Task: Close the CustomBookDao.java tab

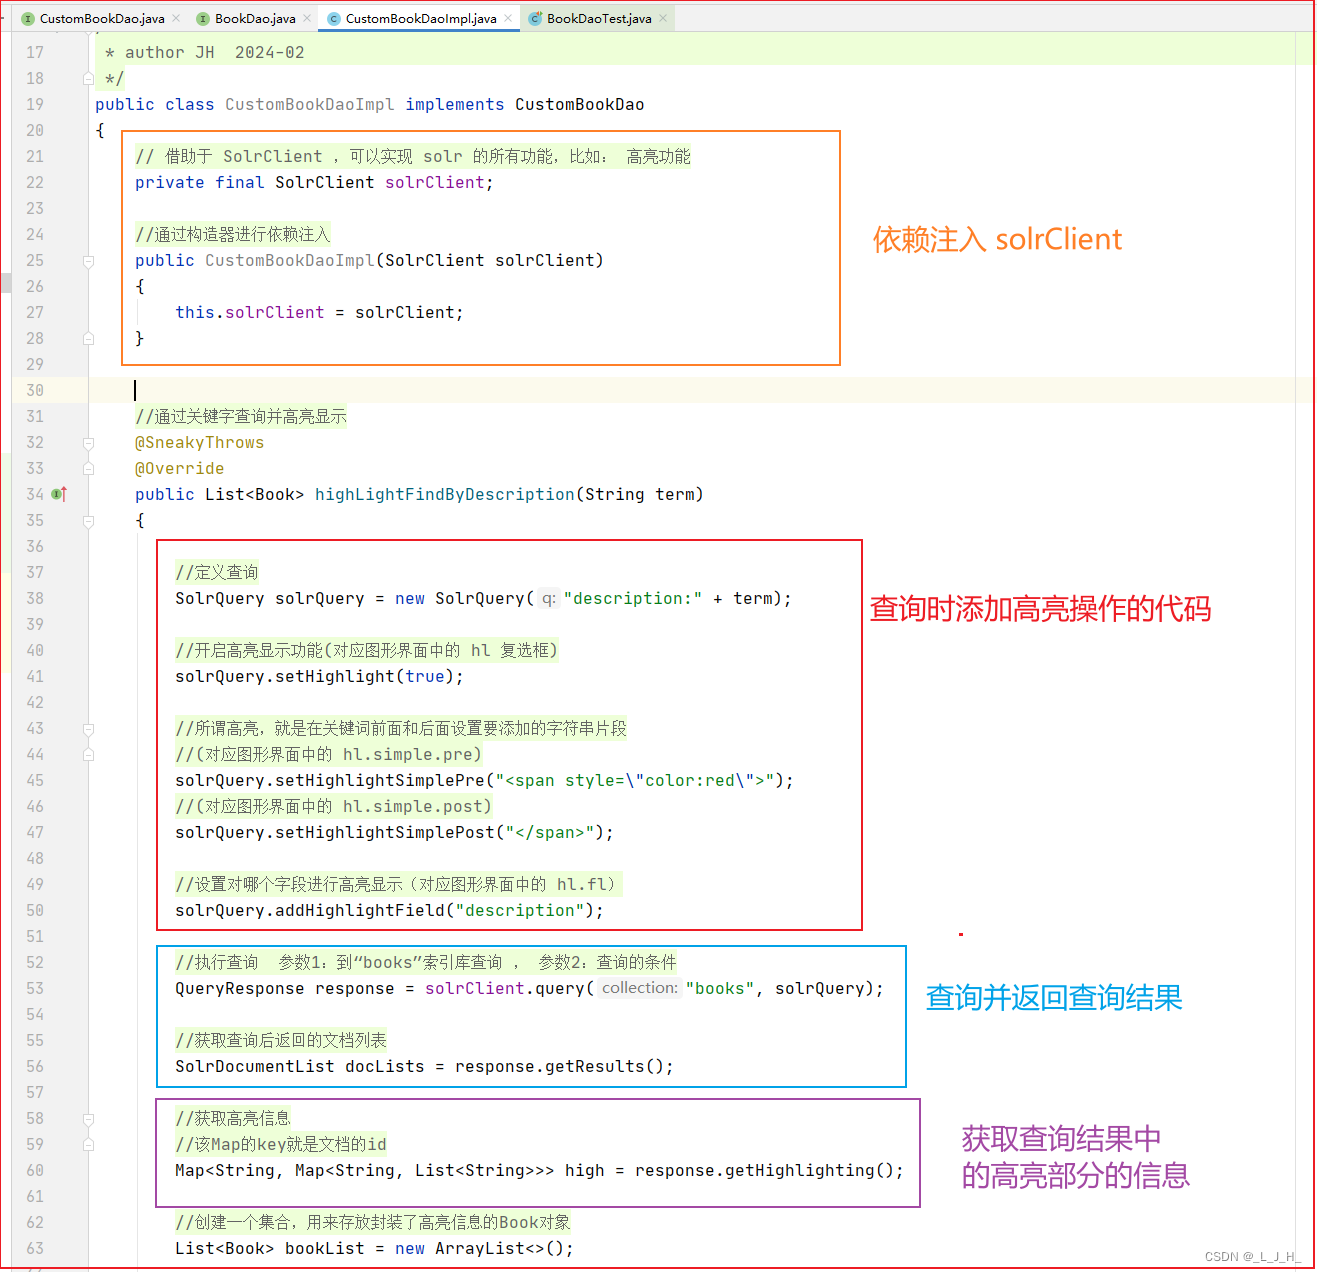Action: pos(176,18)
